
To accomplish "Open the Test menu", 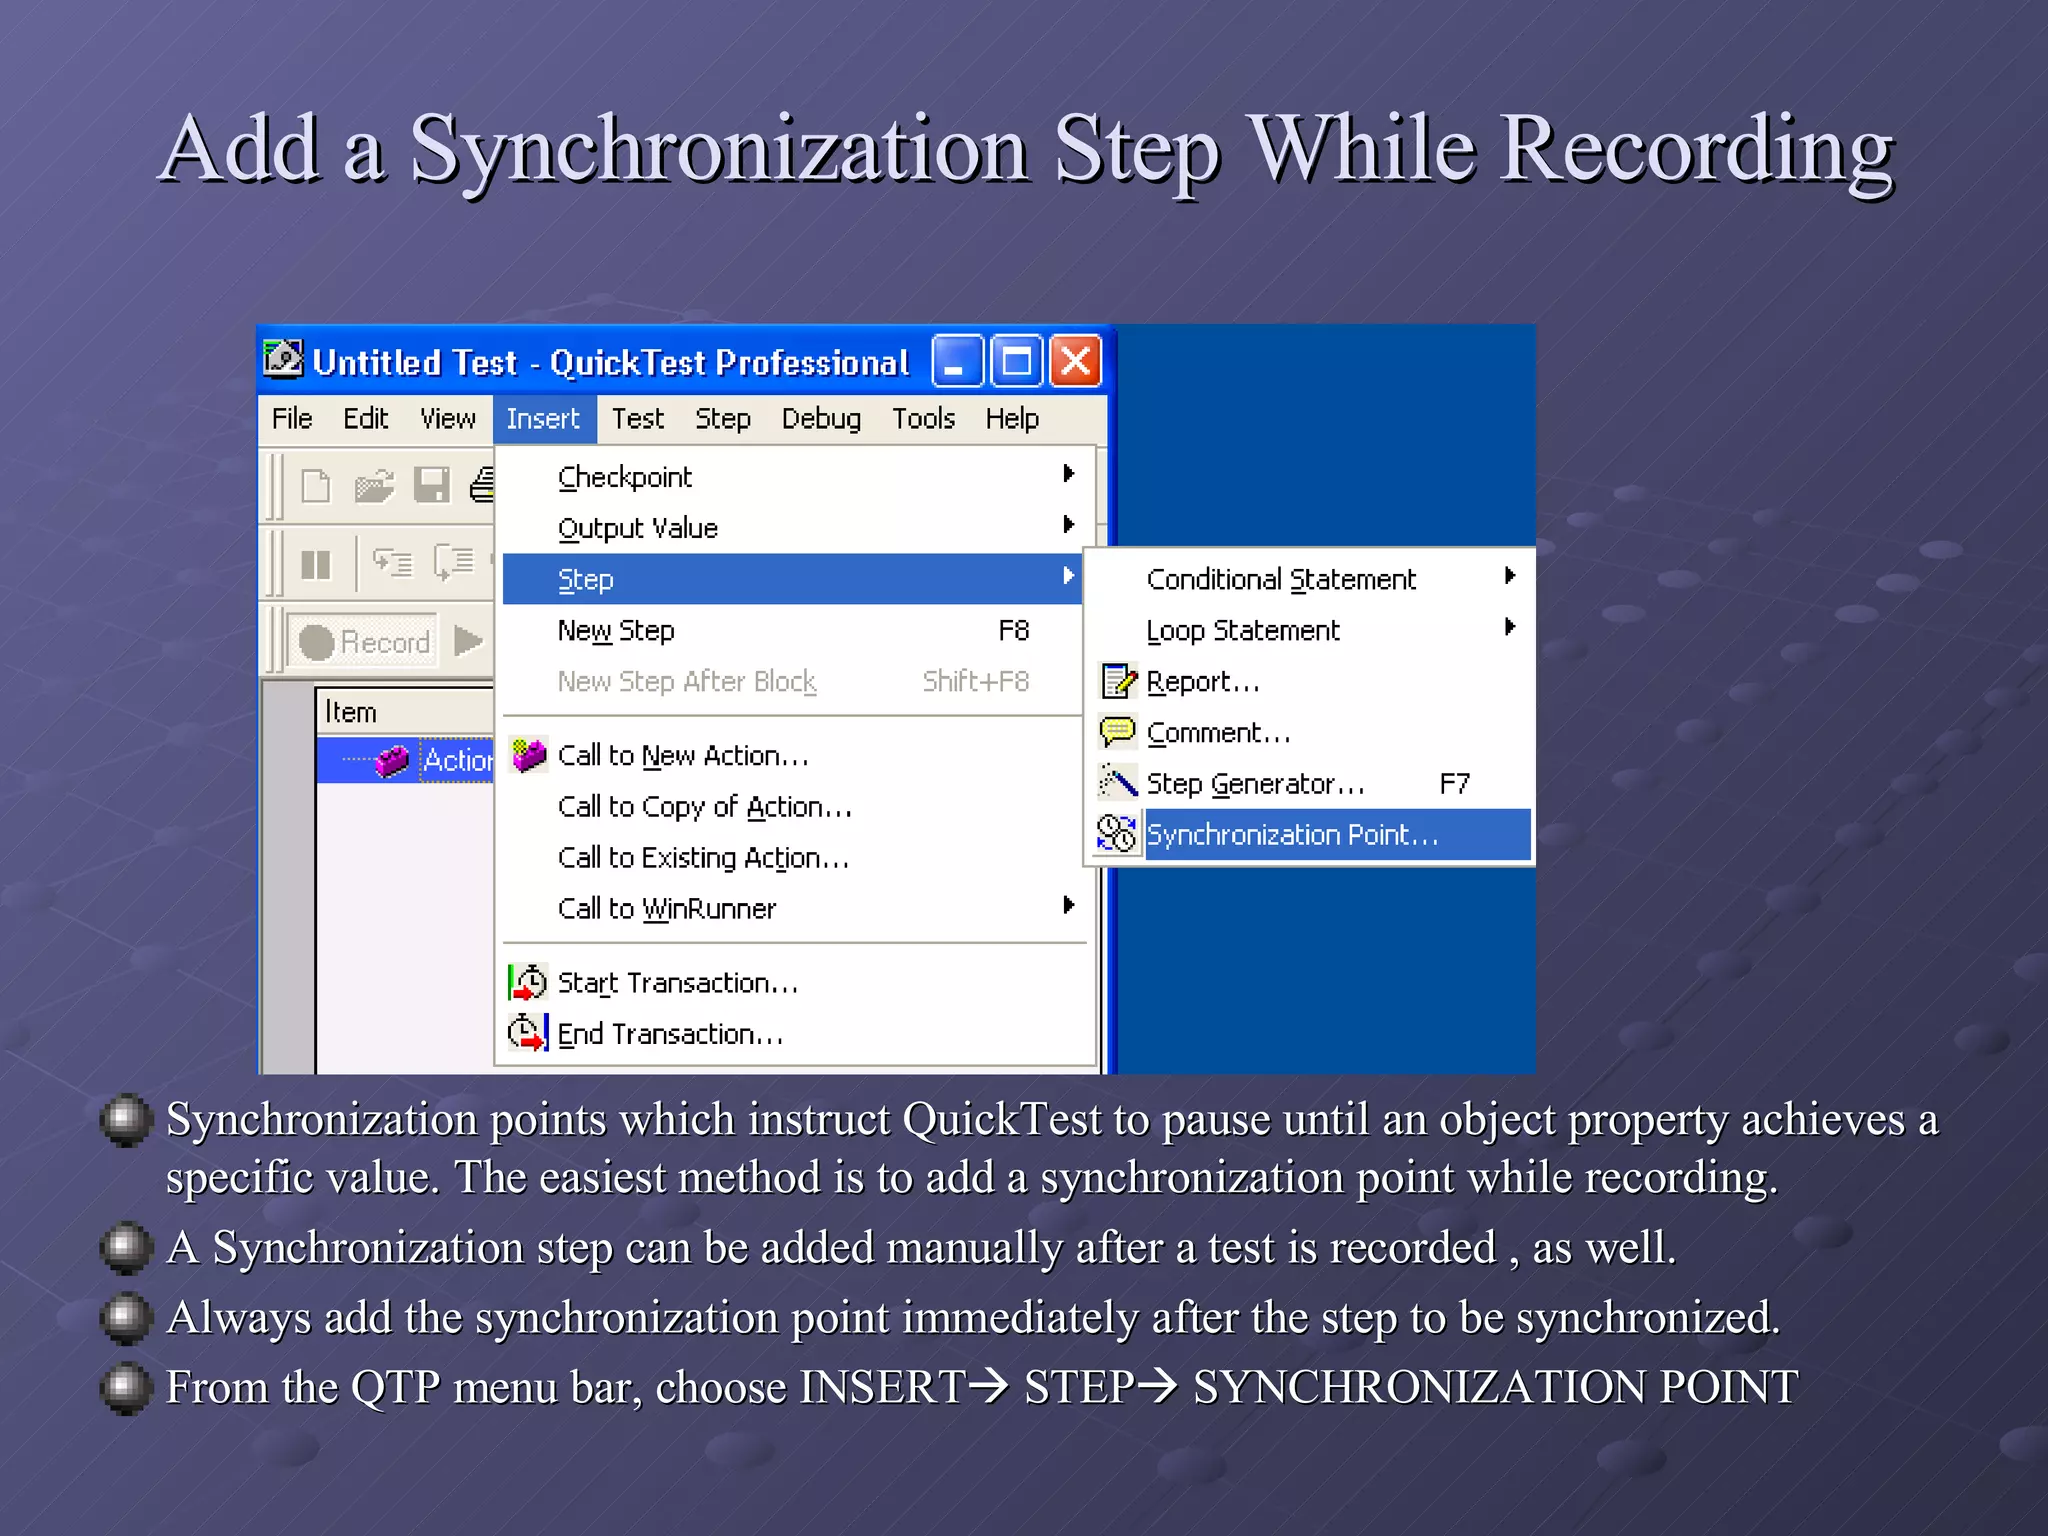I will 637,418.
